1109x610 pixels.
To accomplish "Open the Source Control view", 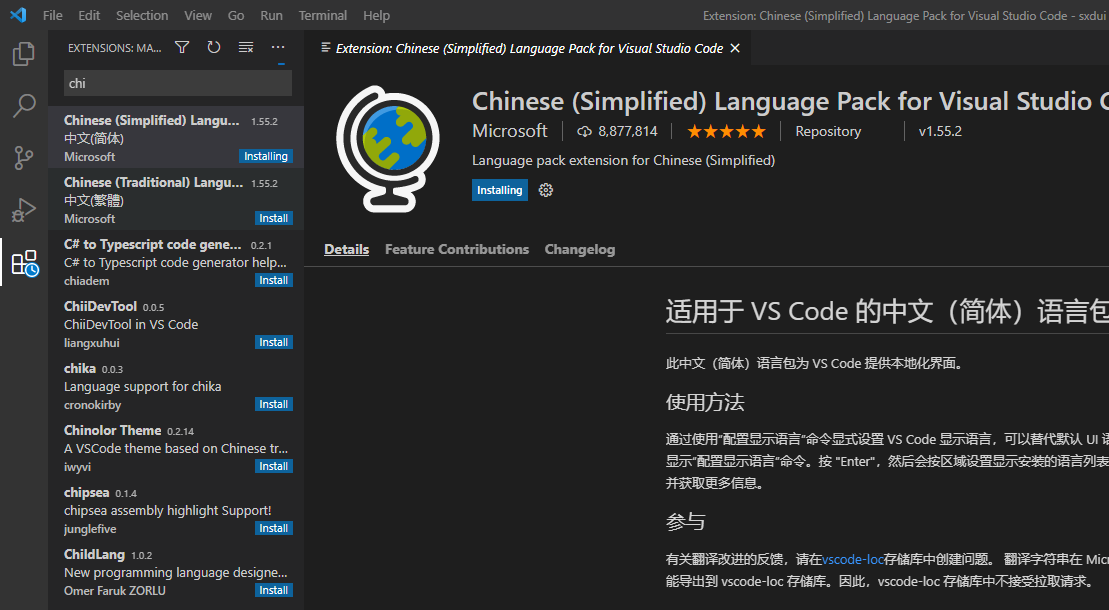I will 23,158.
